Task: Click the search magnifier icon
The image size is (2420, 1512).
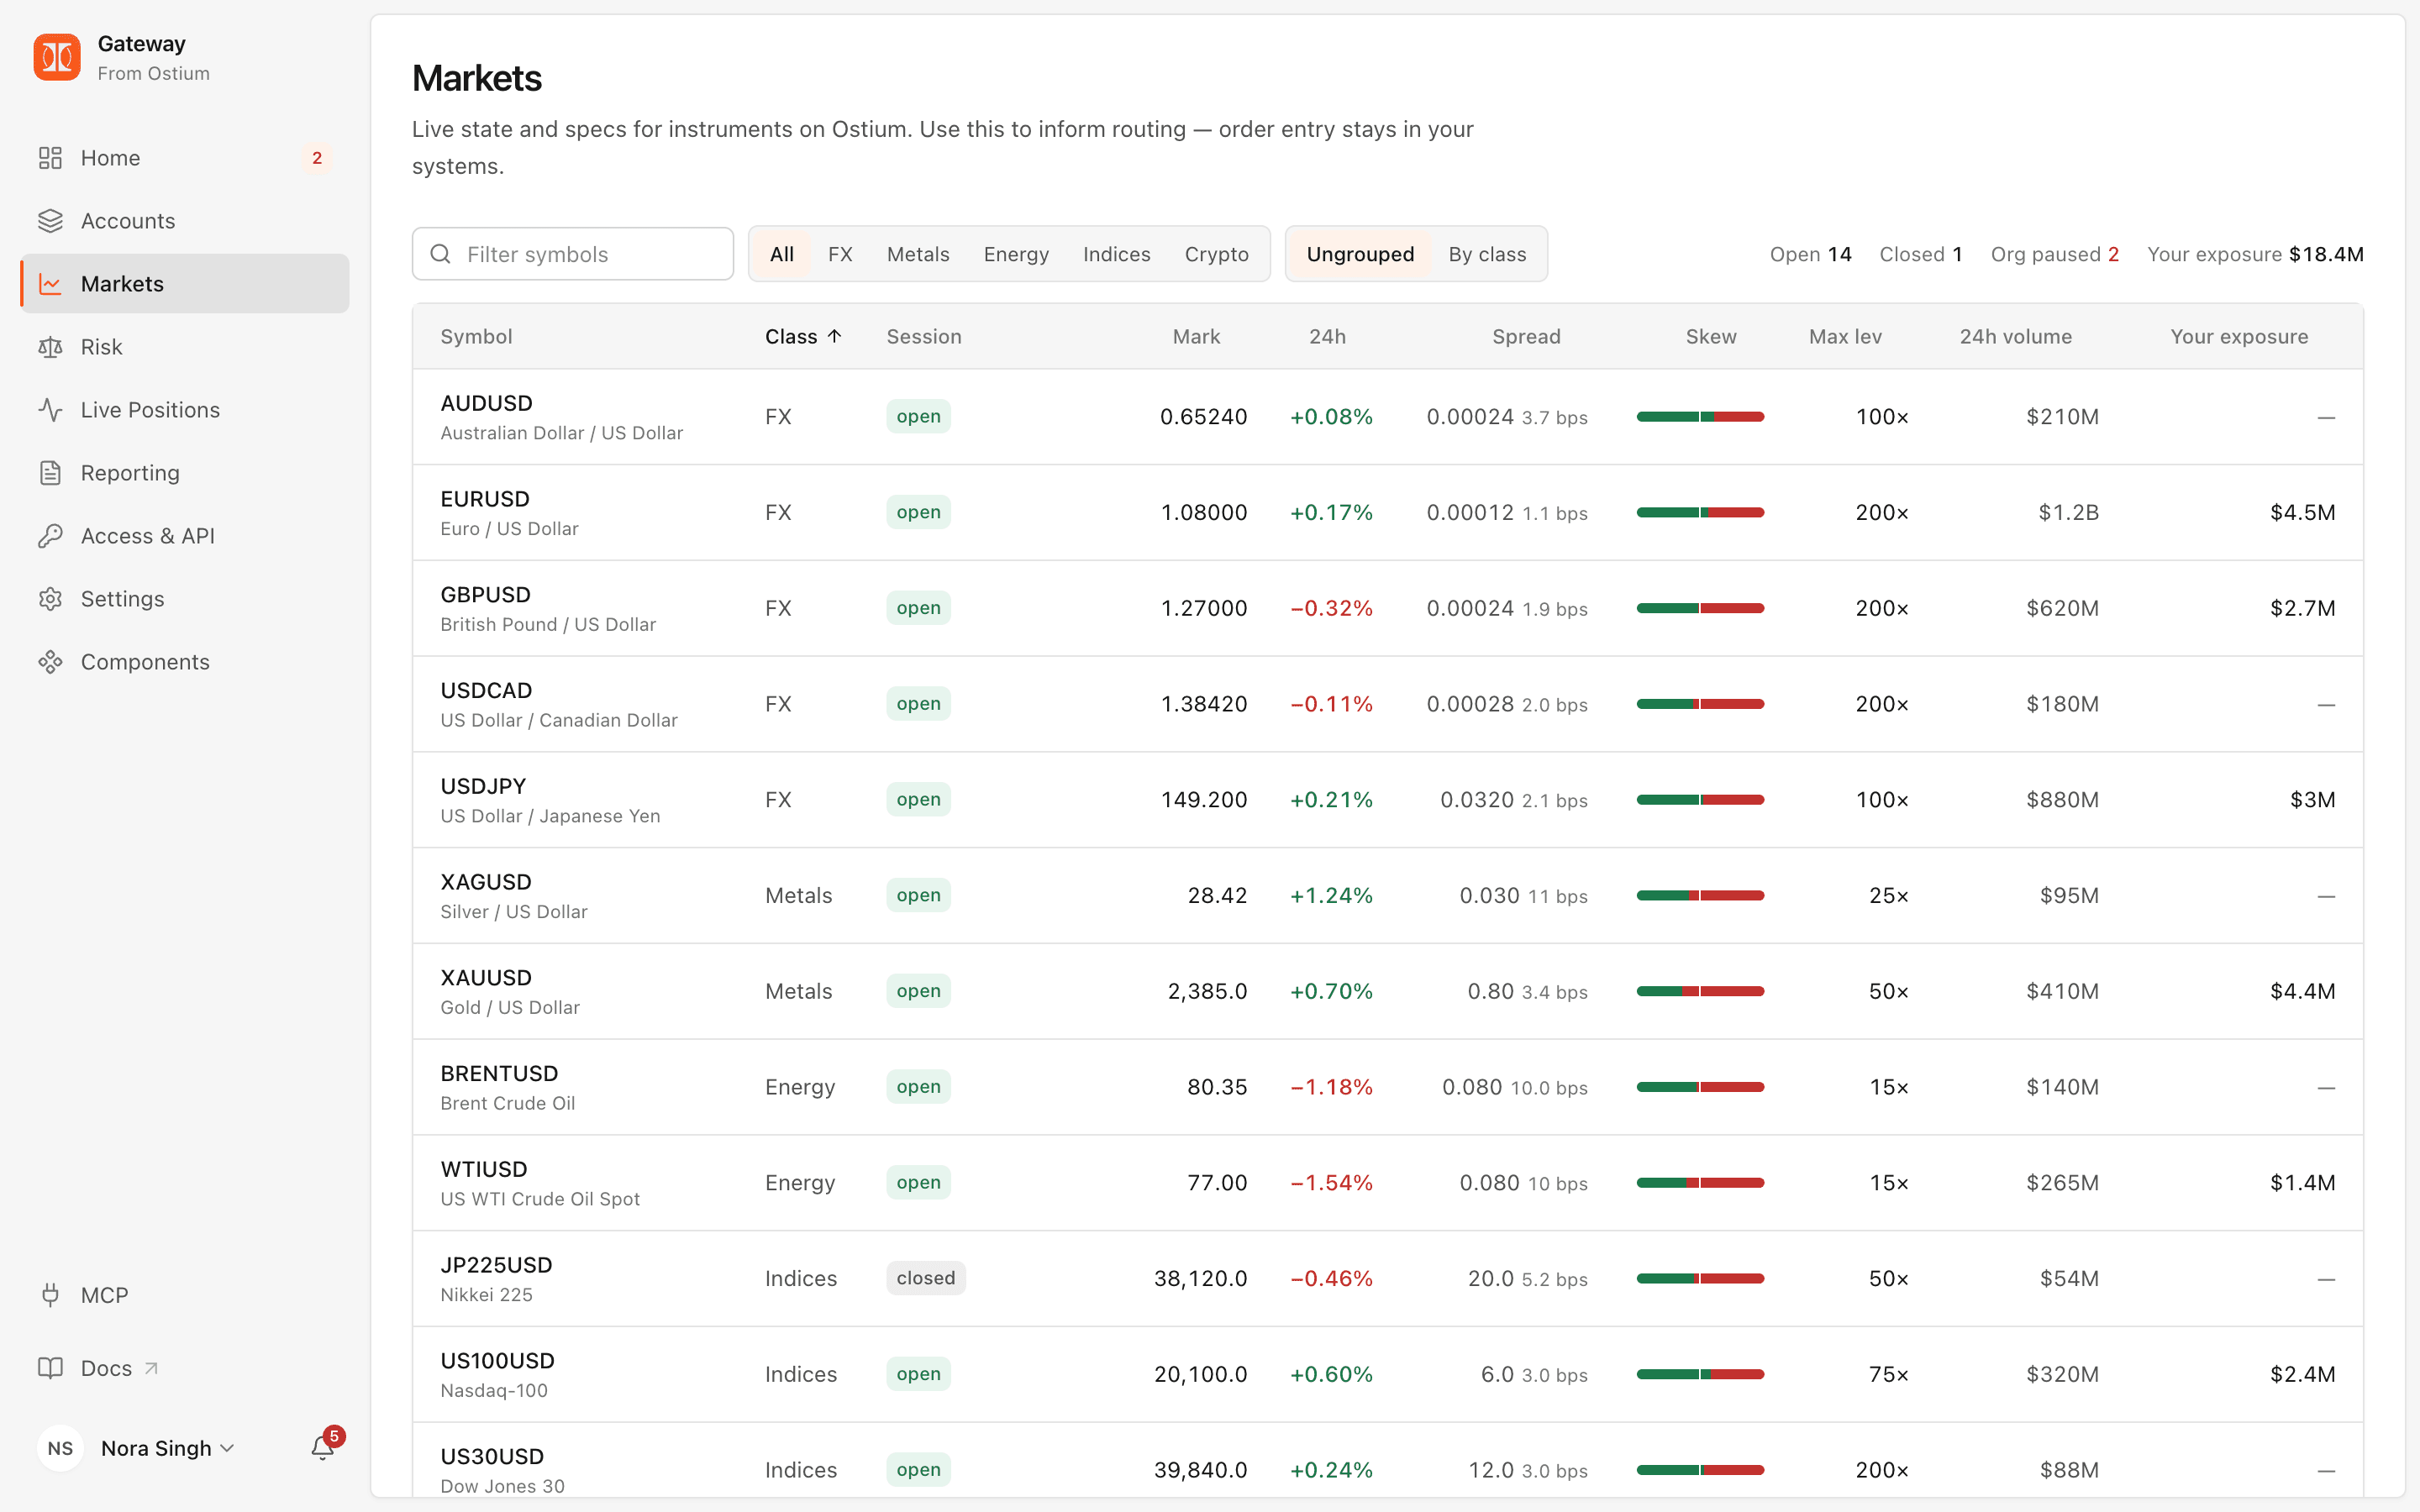Action: coord(440,254)
